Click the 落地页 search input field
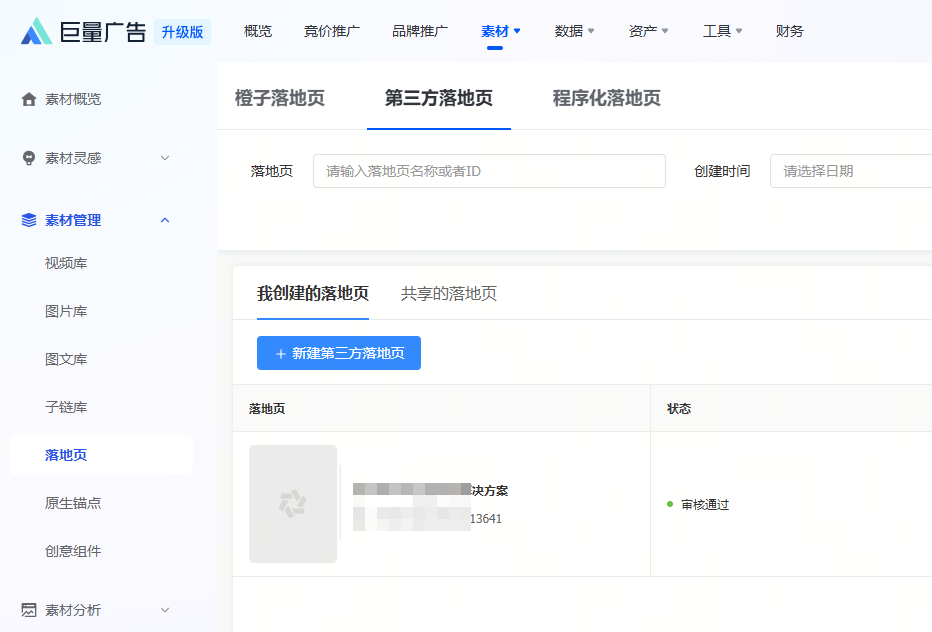This screenshot has width=932, height=632. (489, 171)
